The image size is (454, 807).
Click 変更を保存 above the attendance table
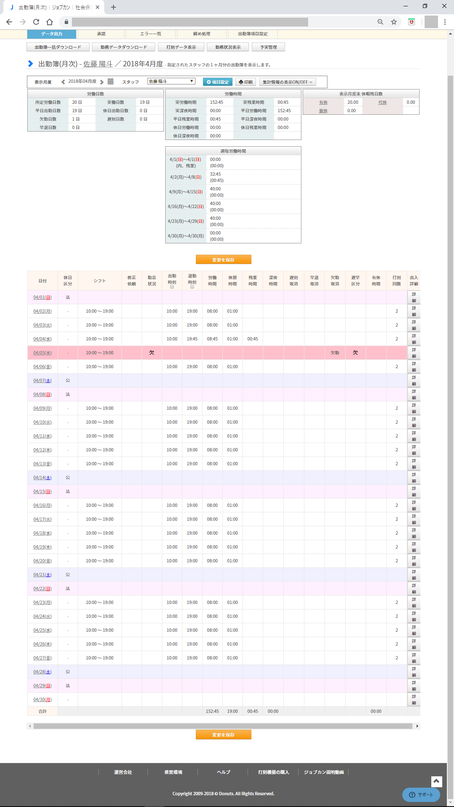point(223,259)
